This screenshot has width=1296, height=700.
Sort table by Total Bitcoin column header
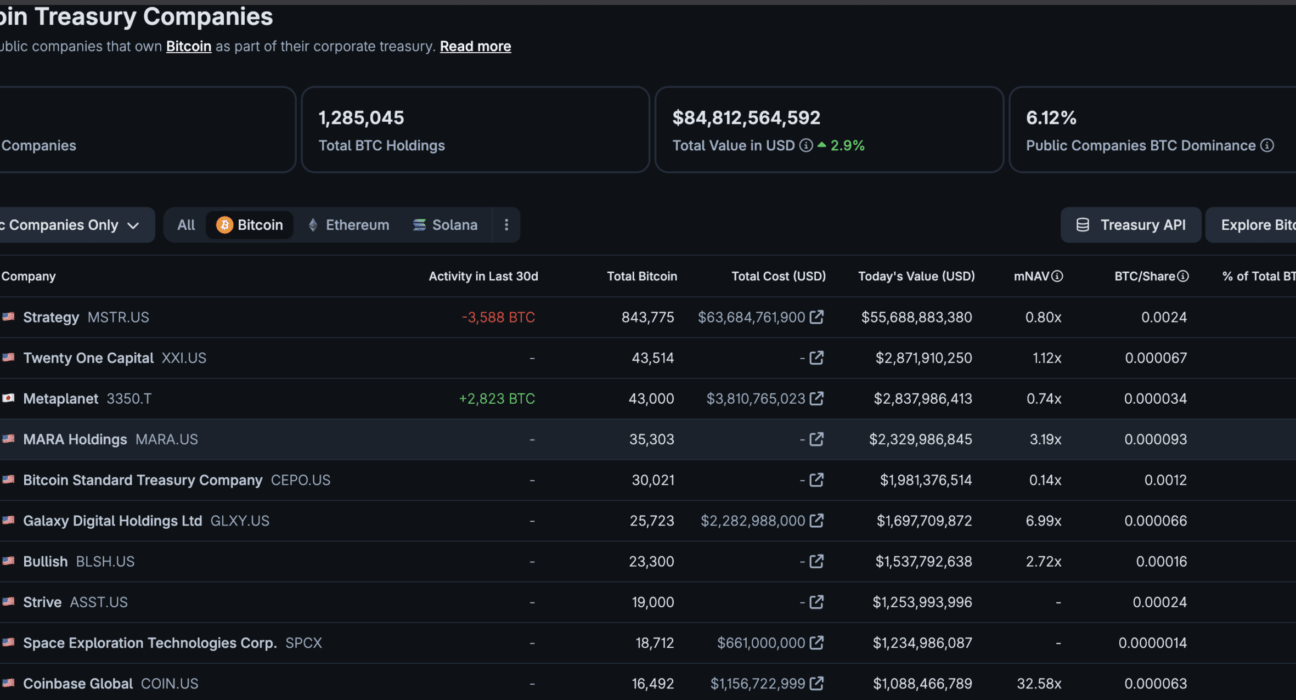tap(642, 276)
